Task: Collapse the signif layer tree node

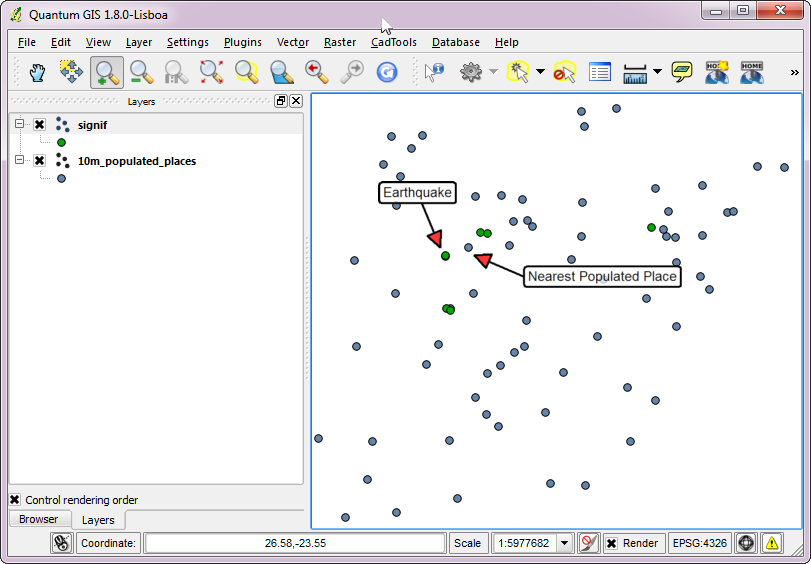Action: pyautogui.click(x=19, y=124)
